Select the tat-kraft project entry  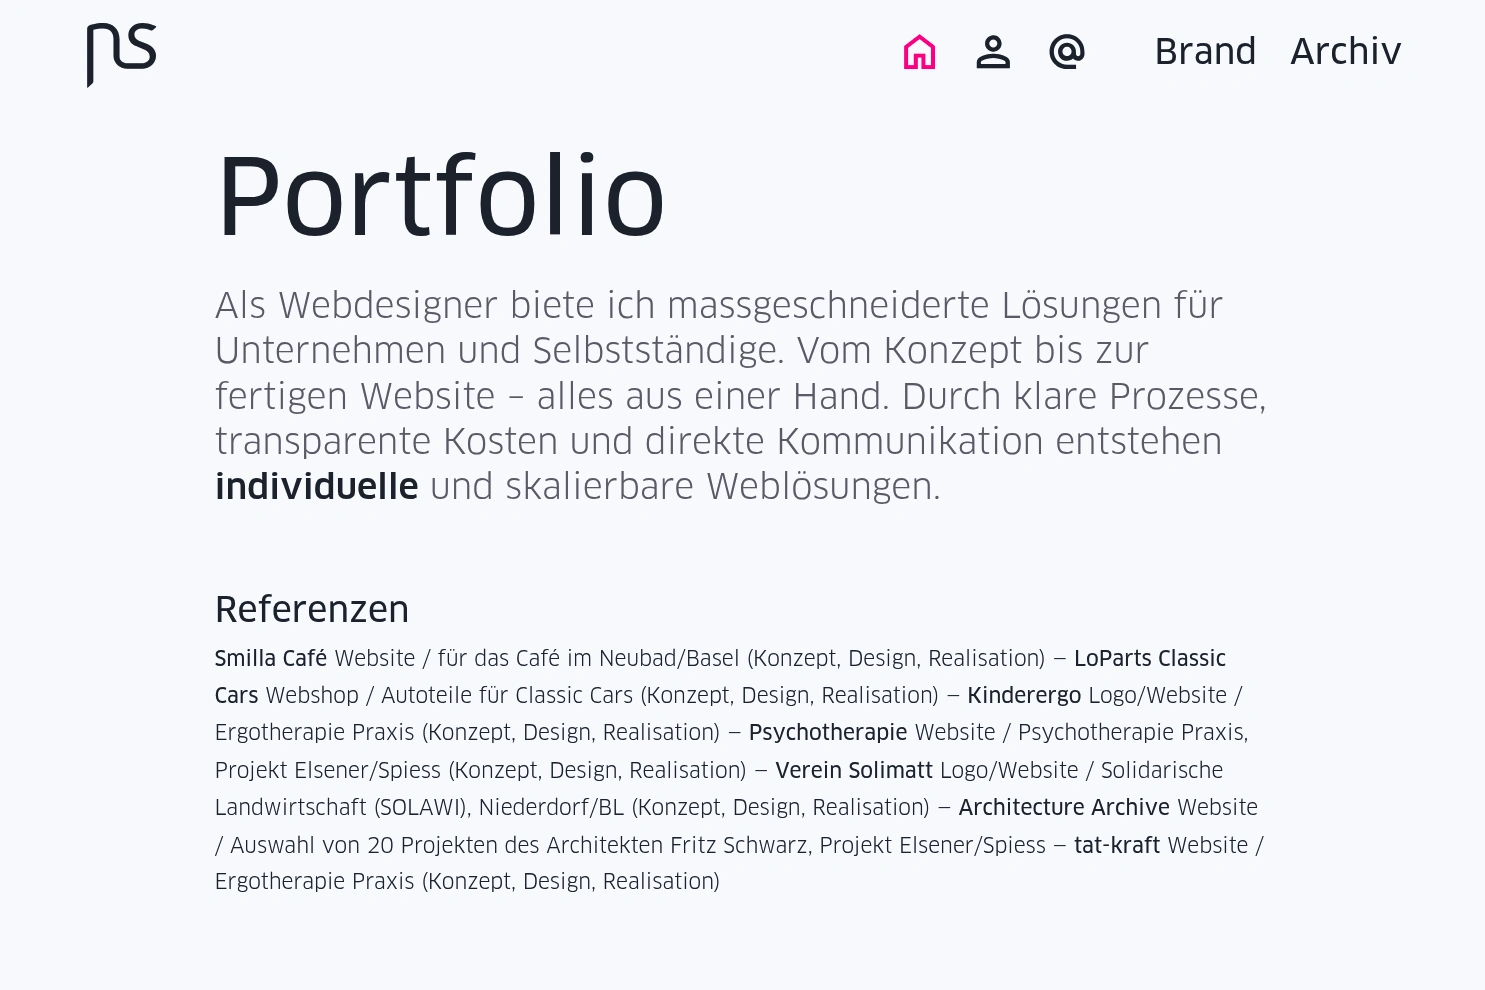(x=1117, y=845)
